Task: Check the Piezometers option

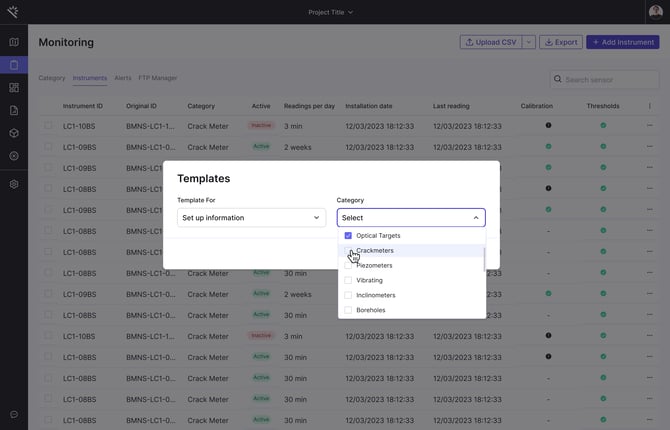Action: [348, 265]
